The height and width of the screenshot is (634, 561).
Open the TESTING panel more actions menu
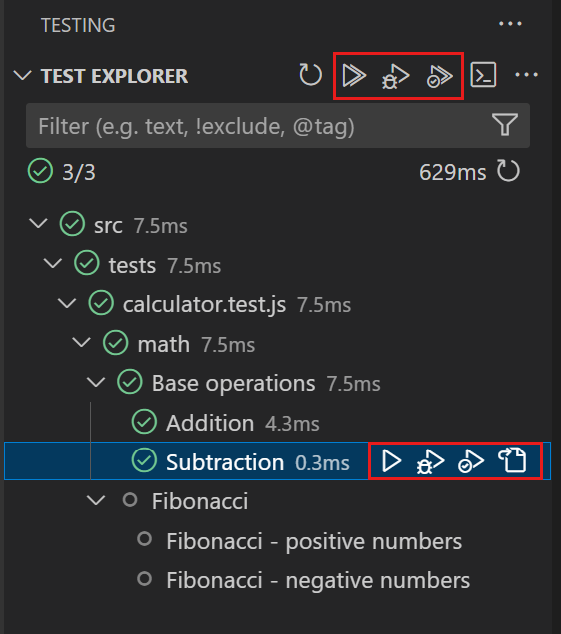[510, 24]
